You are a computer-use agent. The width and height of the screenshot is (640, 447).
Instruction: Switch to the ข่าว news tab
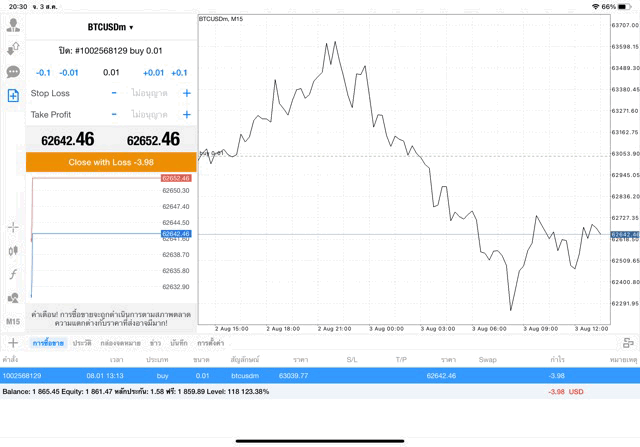pos(155,343)
